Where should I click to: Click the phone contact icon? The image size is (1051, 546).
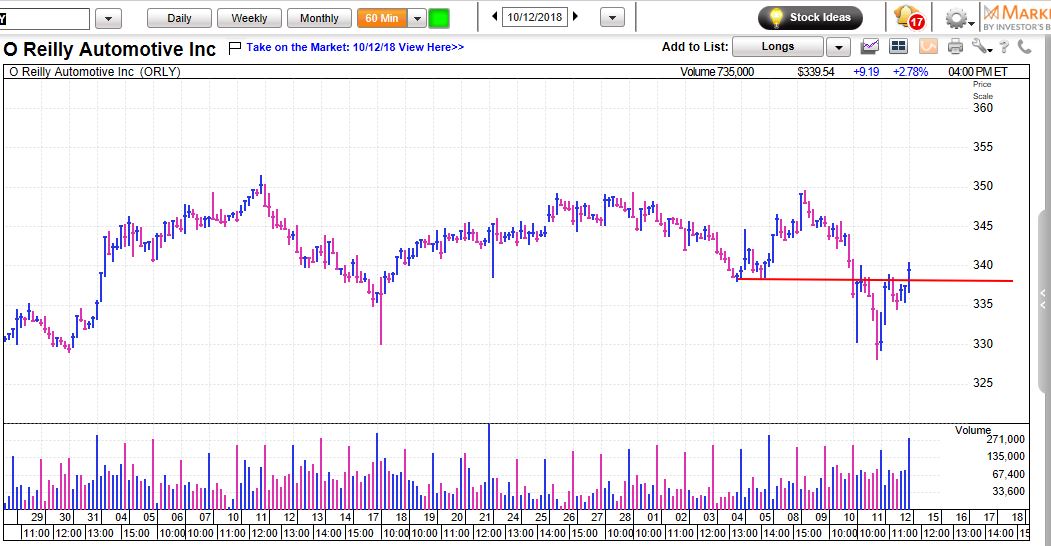[x=1025, y=46]
